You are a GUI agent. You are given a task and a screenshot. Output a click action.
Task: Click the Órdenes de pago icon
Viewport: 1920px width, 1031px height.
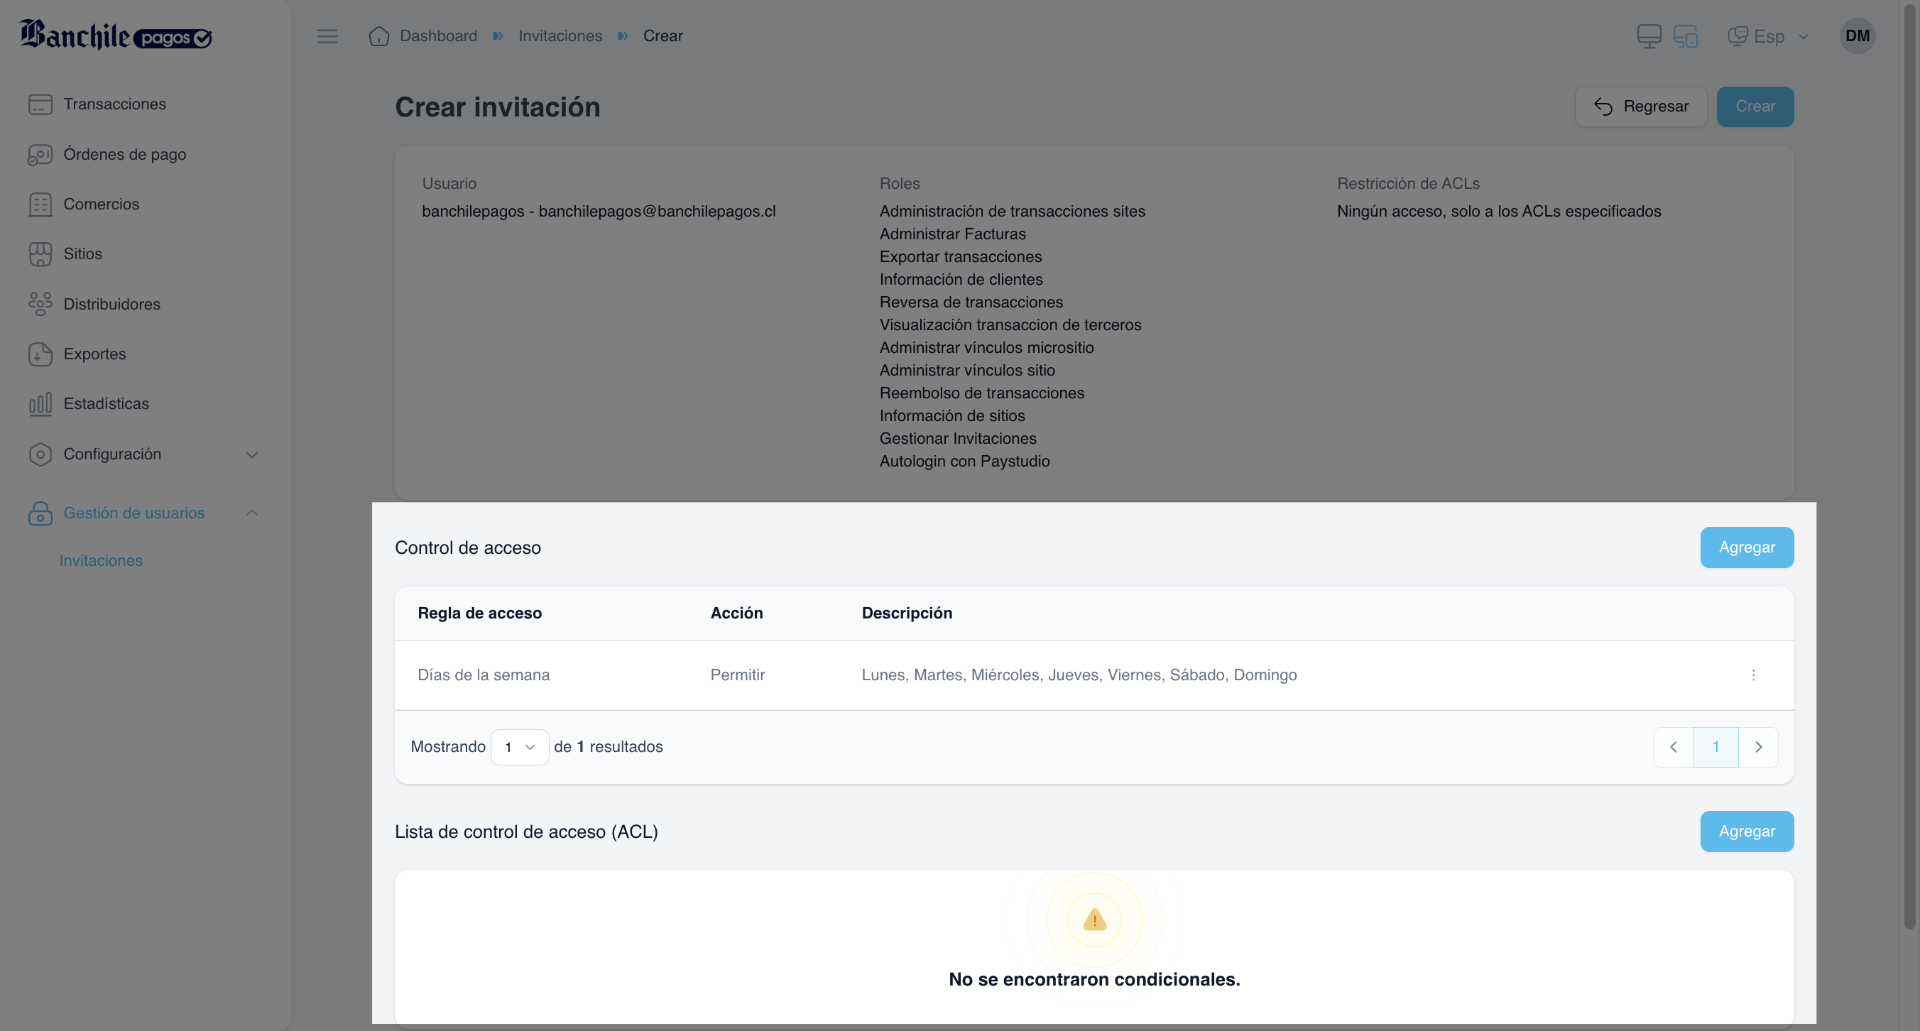click(40, 154)
